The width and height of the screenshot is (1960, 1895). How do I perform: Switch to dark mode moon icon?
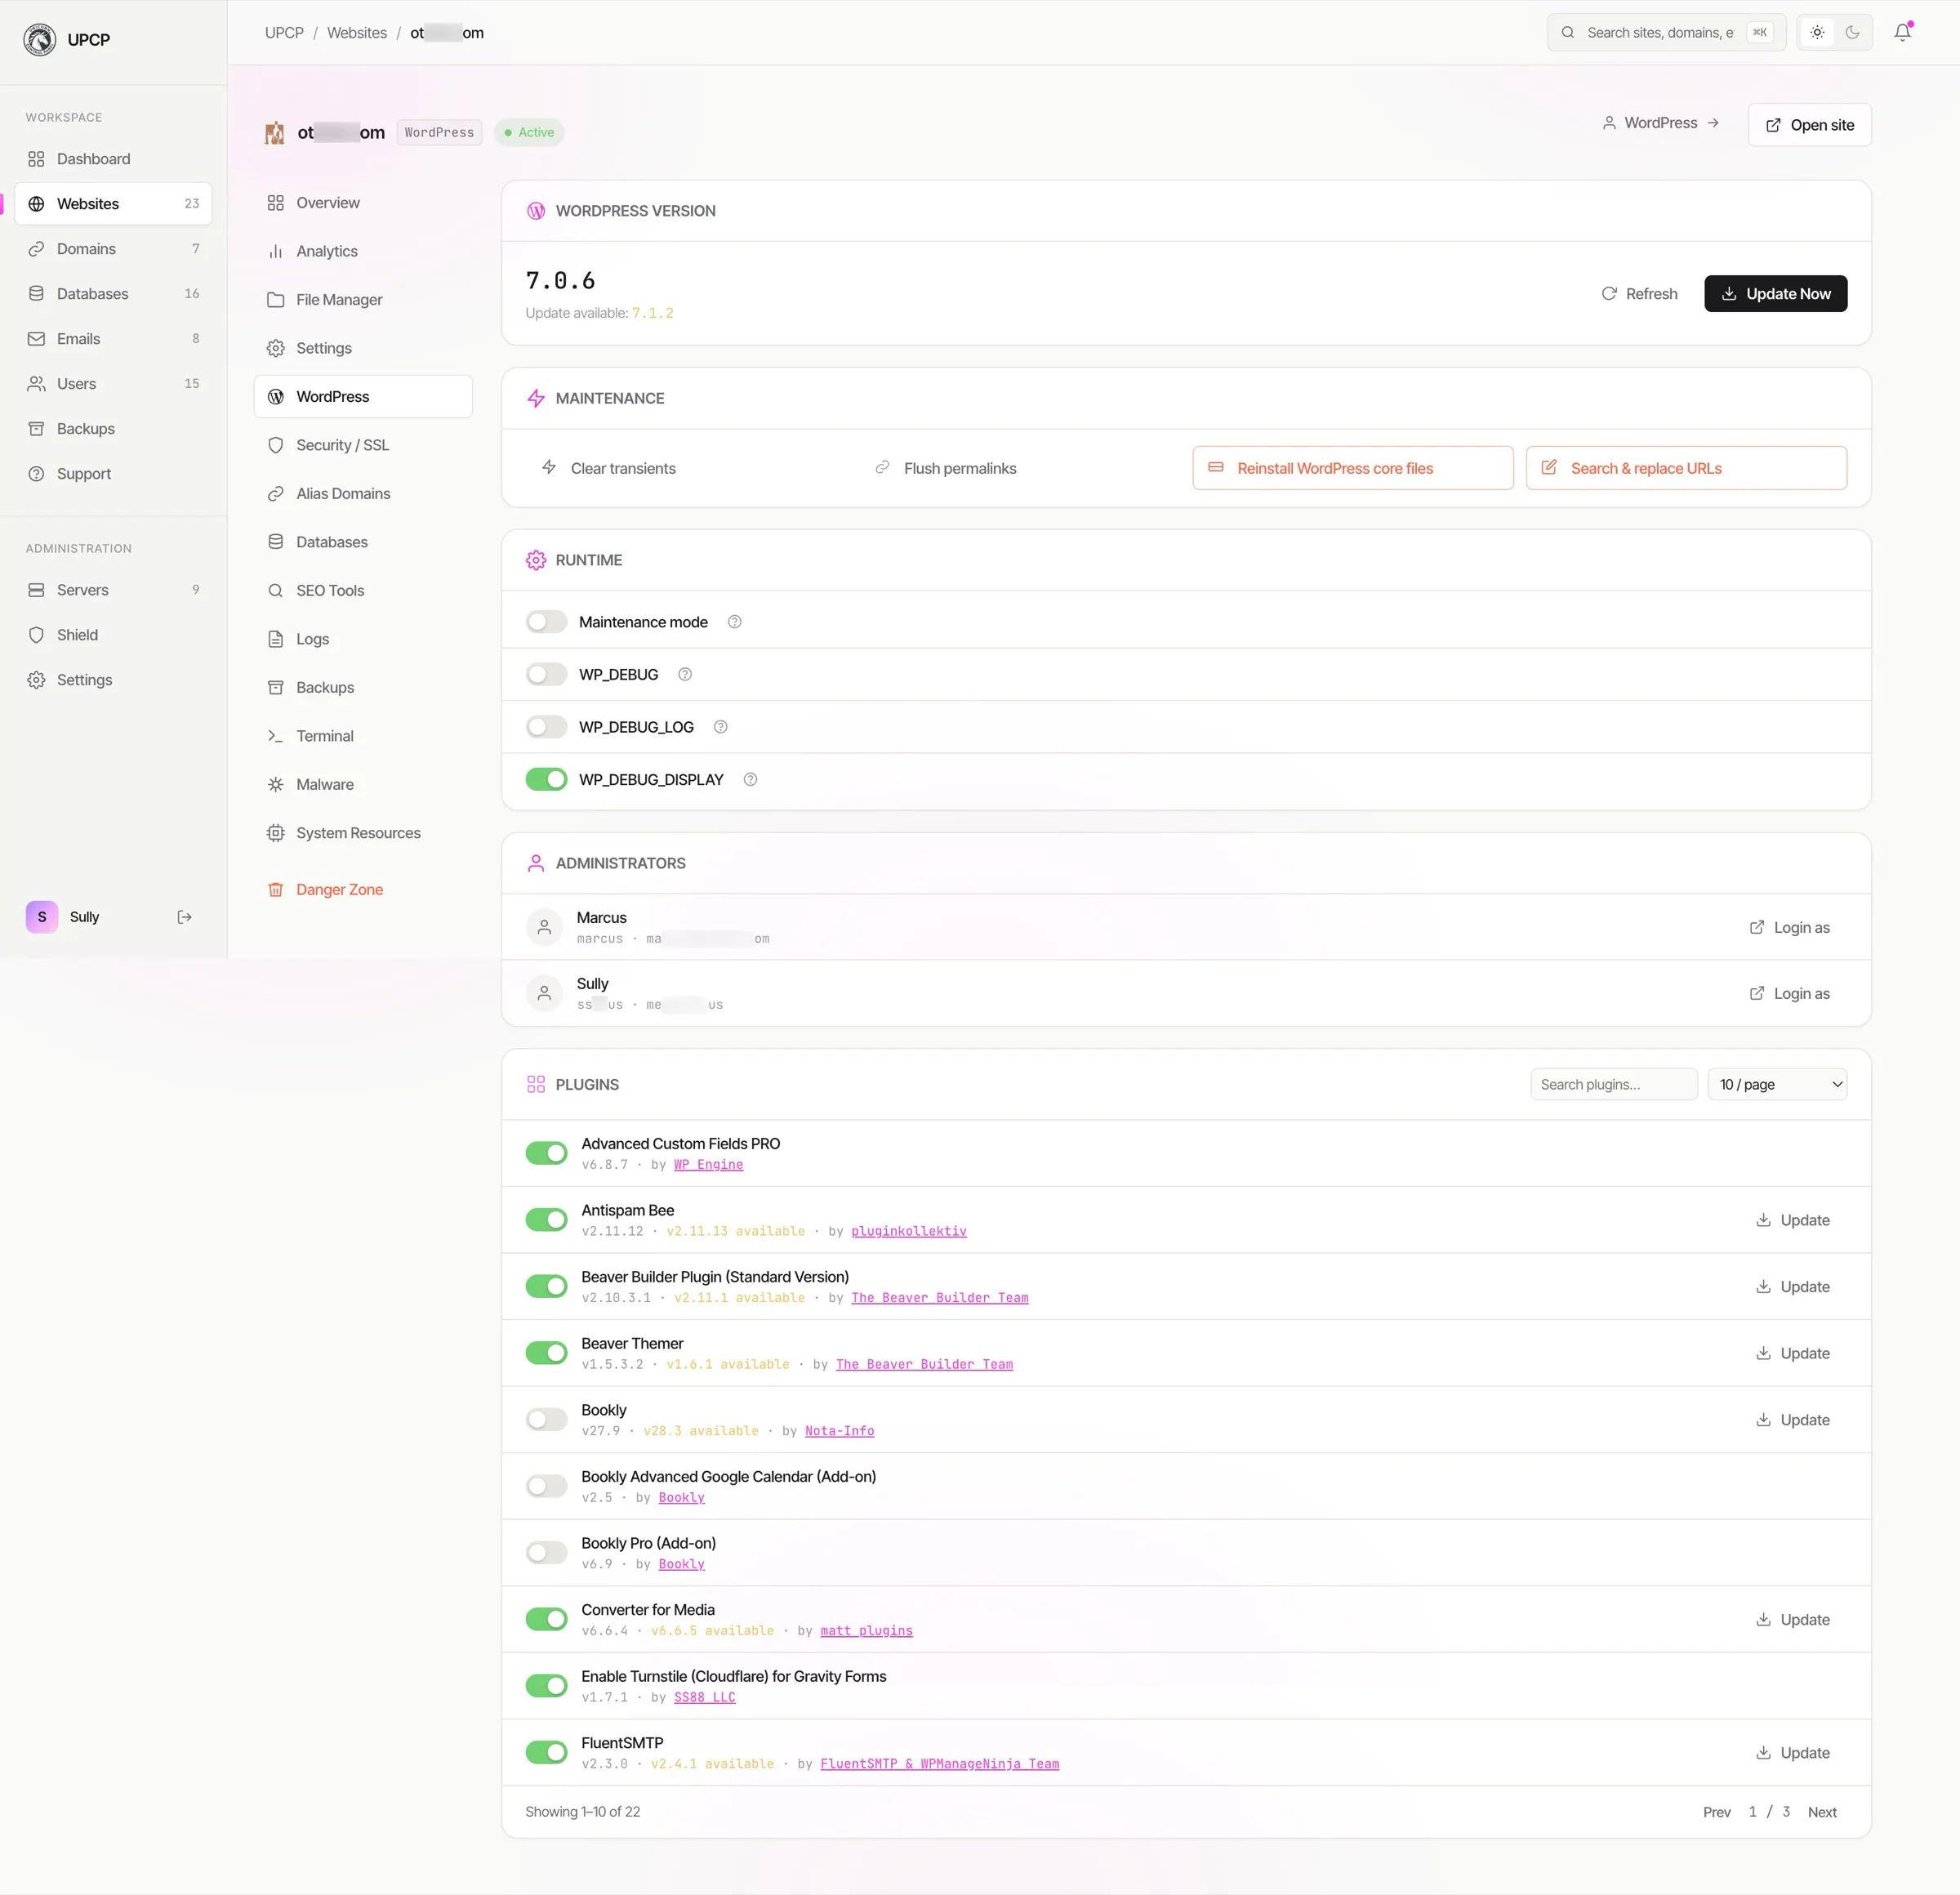point(1852,32)
